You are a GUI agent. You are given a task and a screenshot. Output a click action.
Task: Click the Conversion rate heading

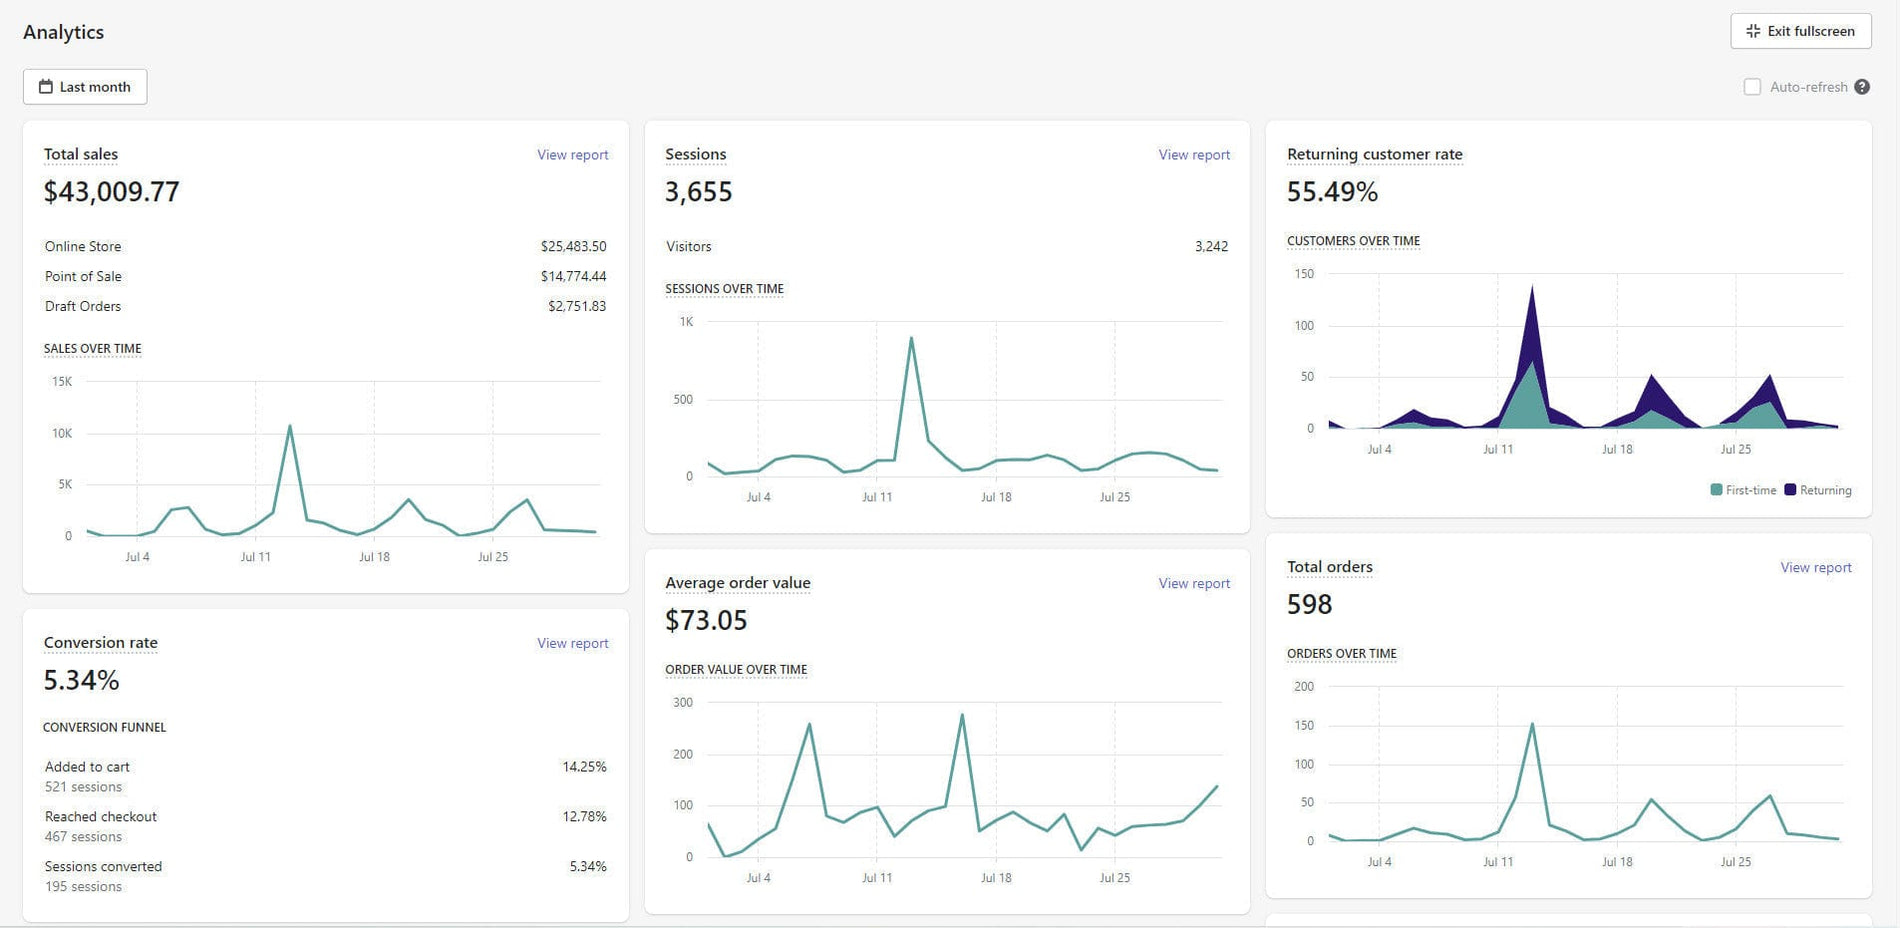(x=101, y=642)
